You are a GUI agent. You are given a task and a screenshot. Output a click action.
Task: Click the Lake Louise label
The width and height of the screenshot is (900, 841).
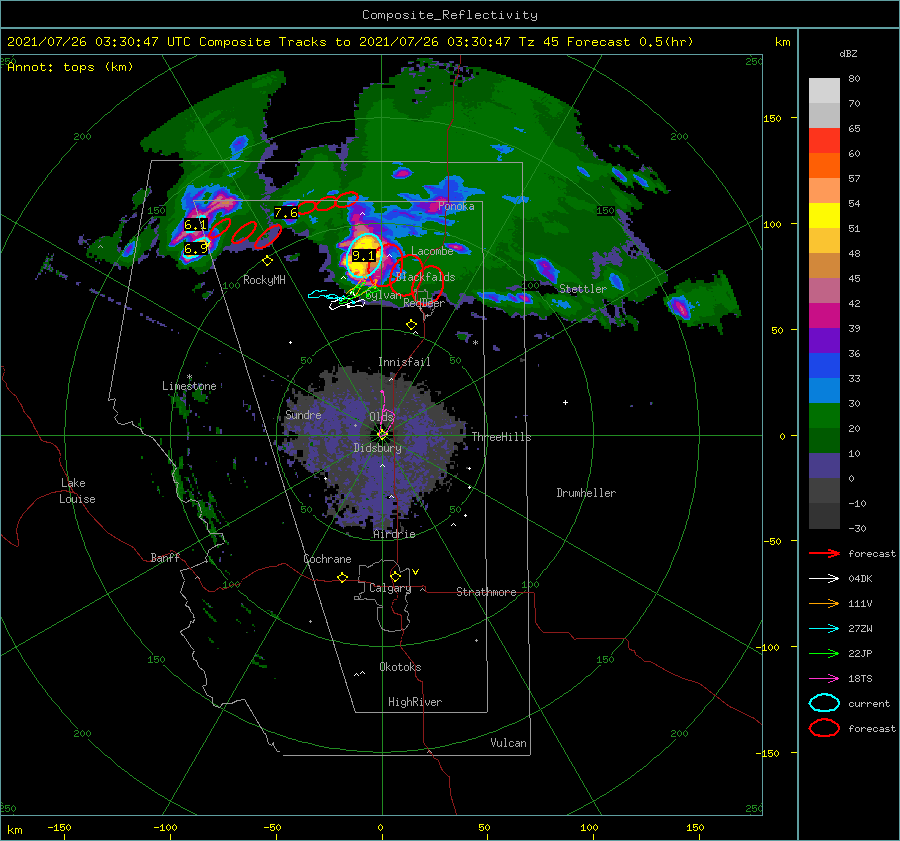click(77, 491)
